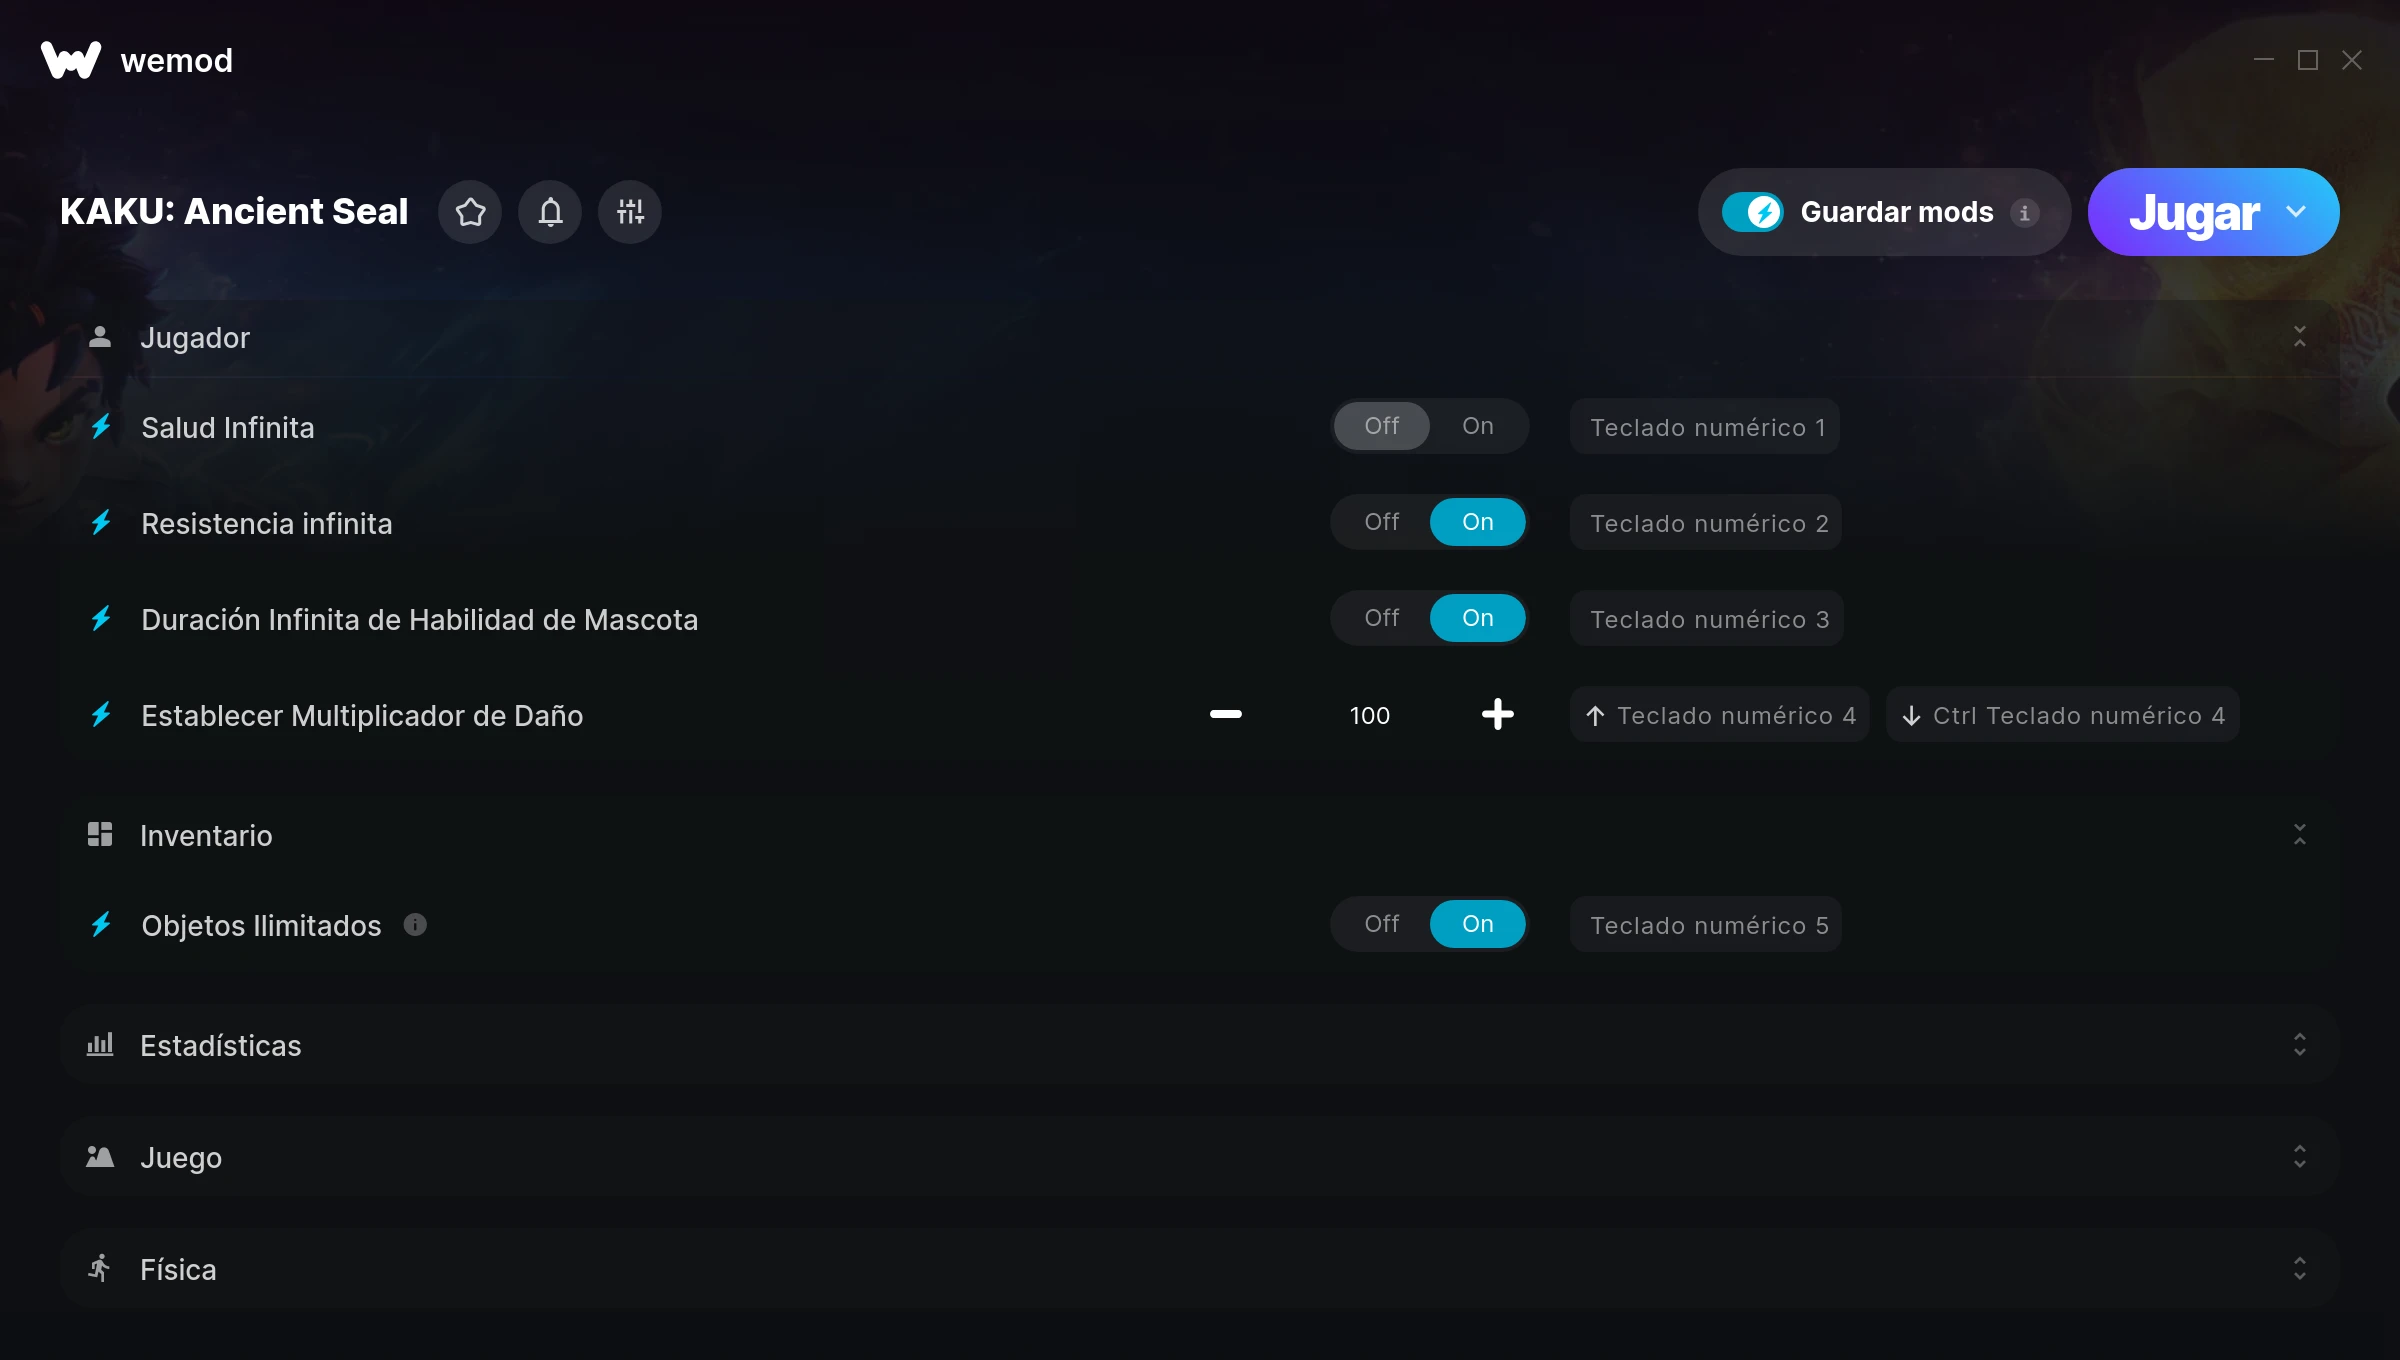Open mod settings sliders icon
Viewport: 2400px width, 1360px height.
pyautogui.click(x=630, y=212)
